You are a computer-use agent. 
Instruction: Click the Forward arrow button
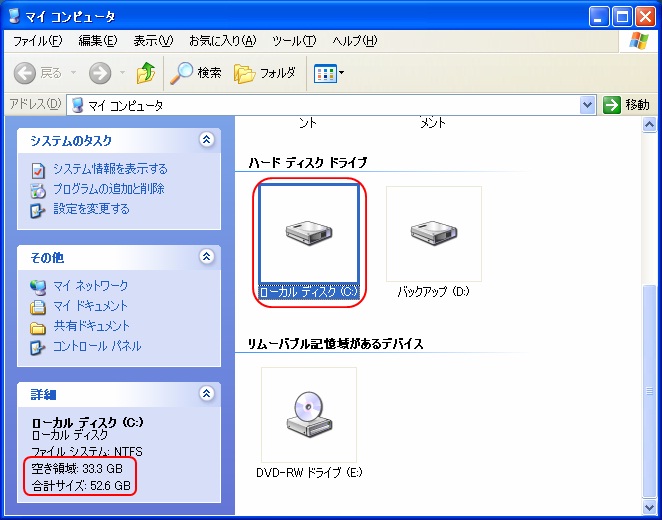coord(100,73)
